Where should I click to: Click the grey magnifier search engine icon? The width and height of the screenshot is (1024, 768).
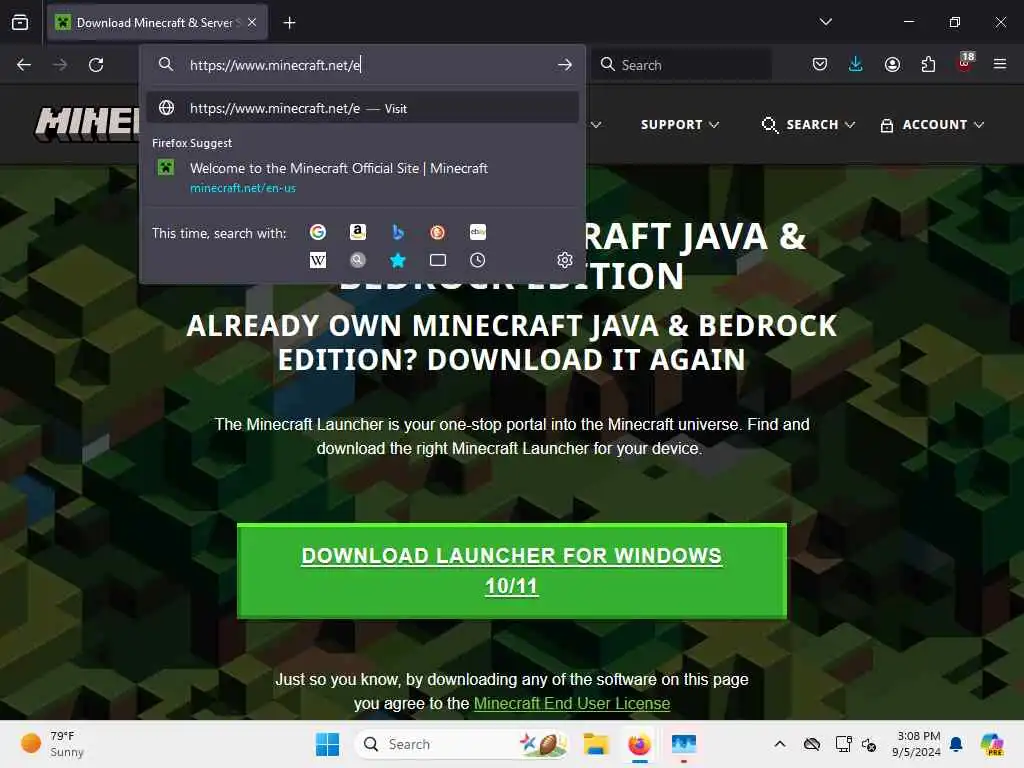(358, 261)
